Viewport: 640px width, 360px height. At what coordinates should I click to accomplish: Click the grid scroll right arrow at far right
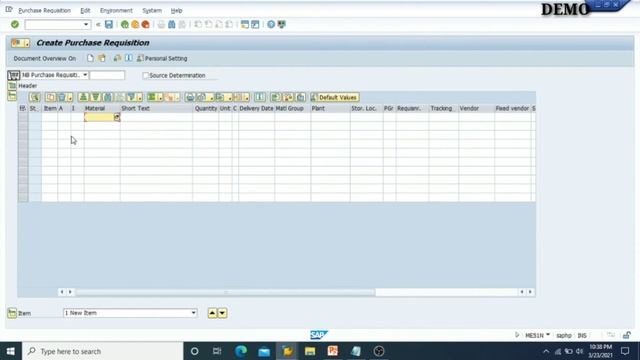pyautogui.click(x=530, y=292)
